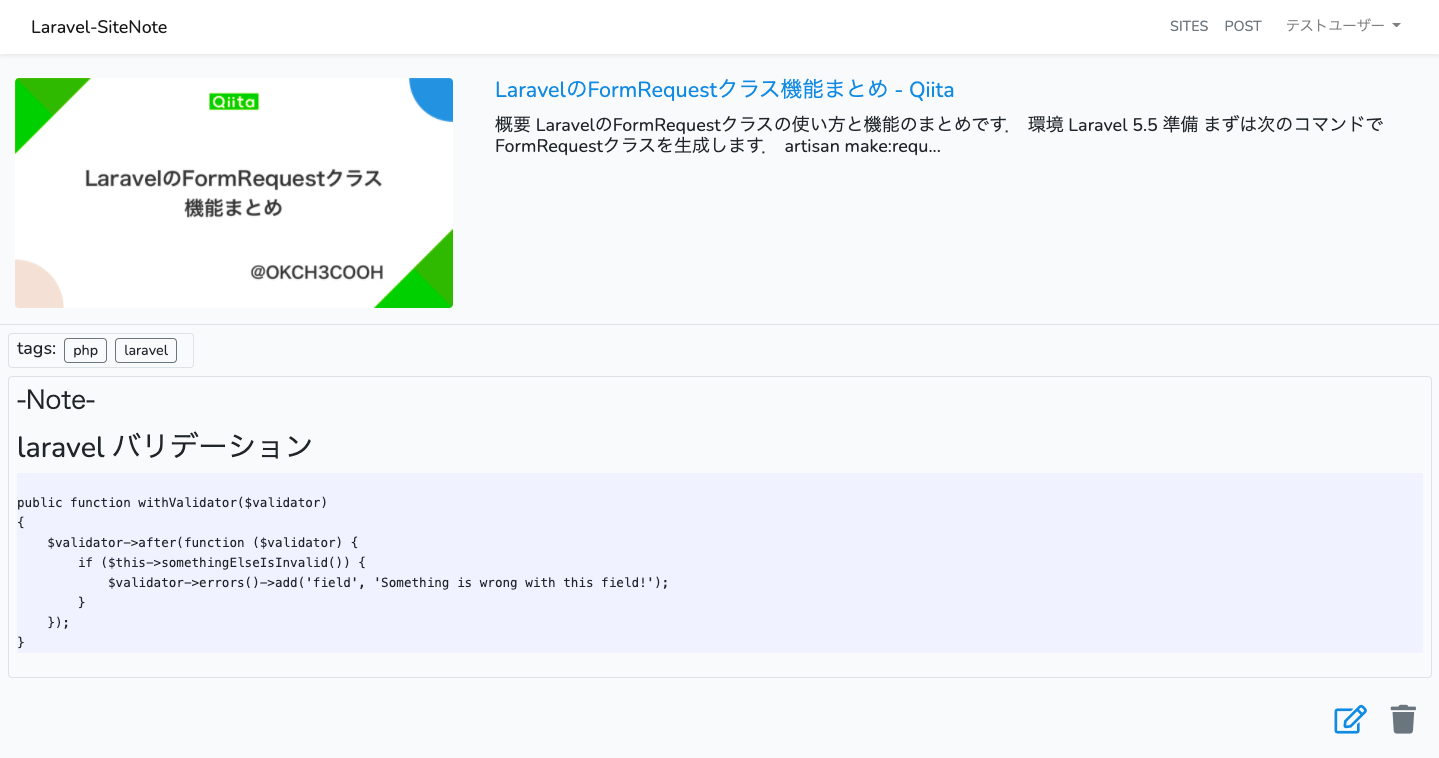Viewport: 1439px width, 758px height.
Task: Click the laravel バリデーション heading
Action: pyautogui.click(x=163, y=446)
